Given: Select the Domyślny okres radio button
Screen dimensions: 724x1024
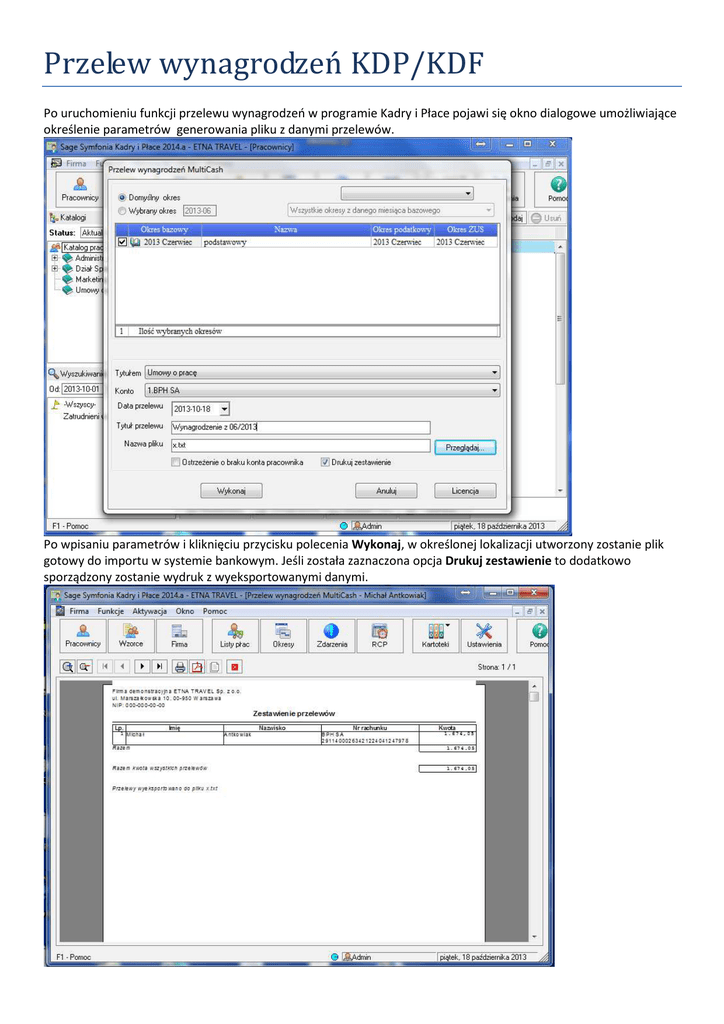Looking at the screenshot, I should point(123,198).
